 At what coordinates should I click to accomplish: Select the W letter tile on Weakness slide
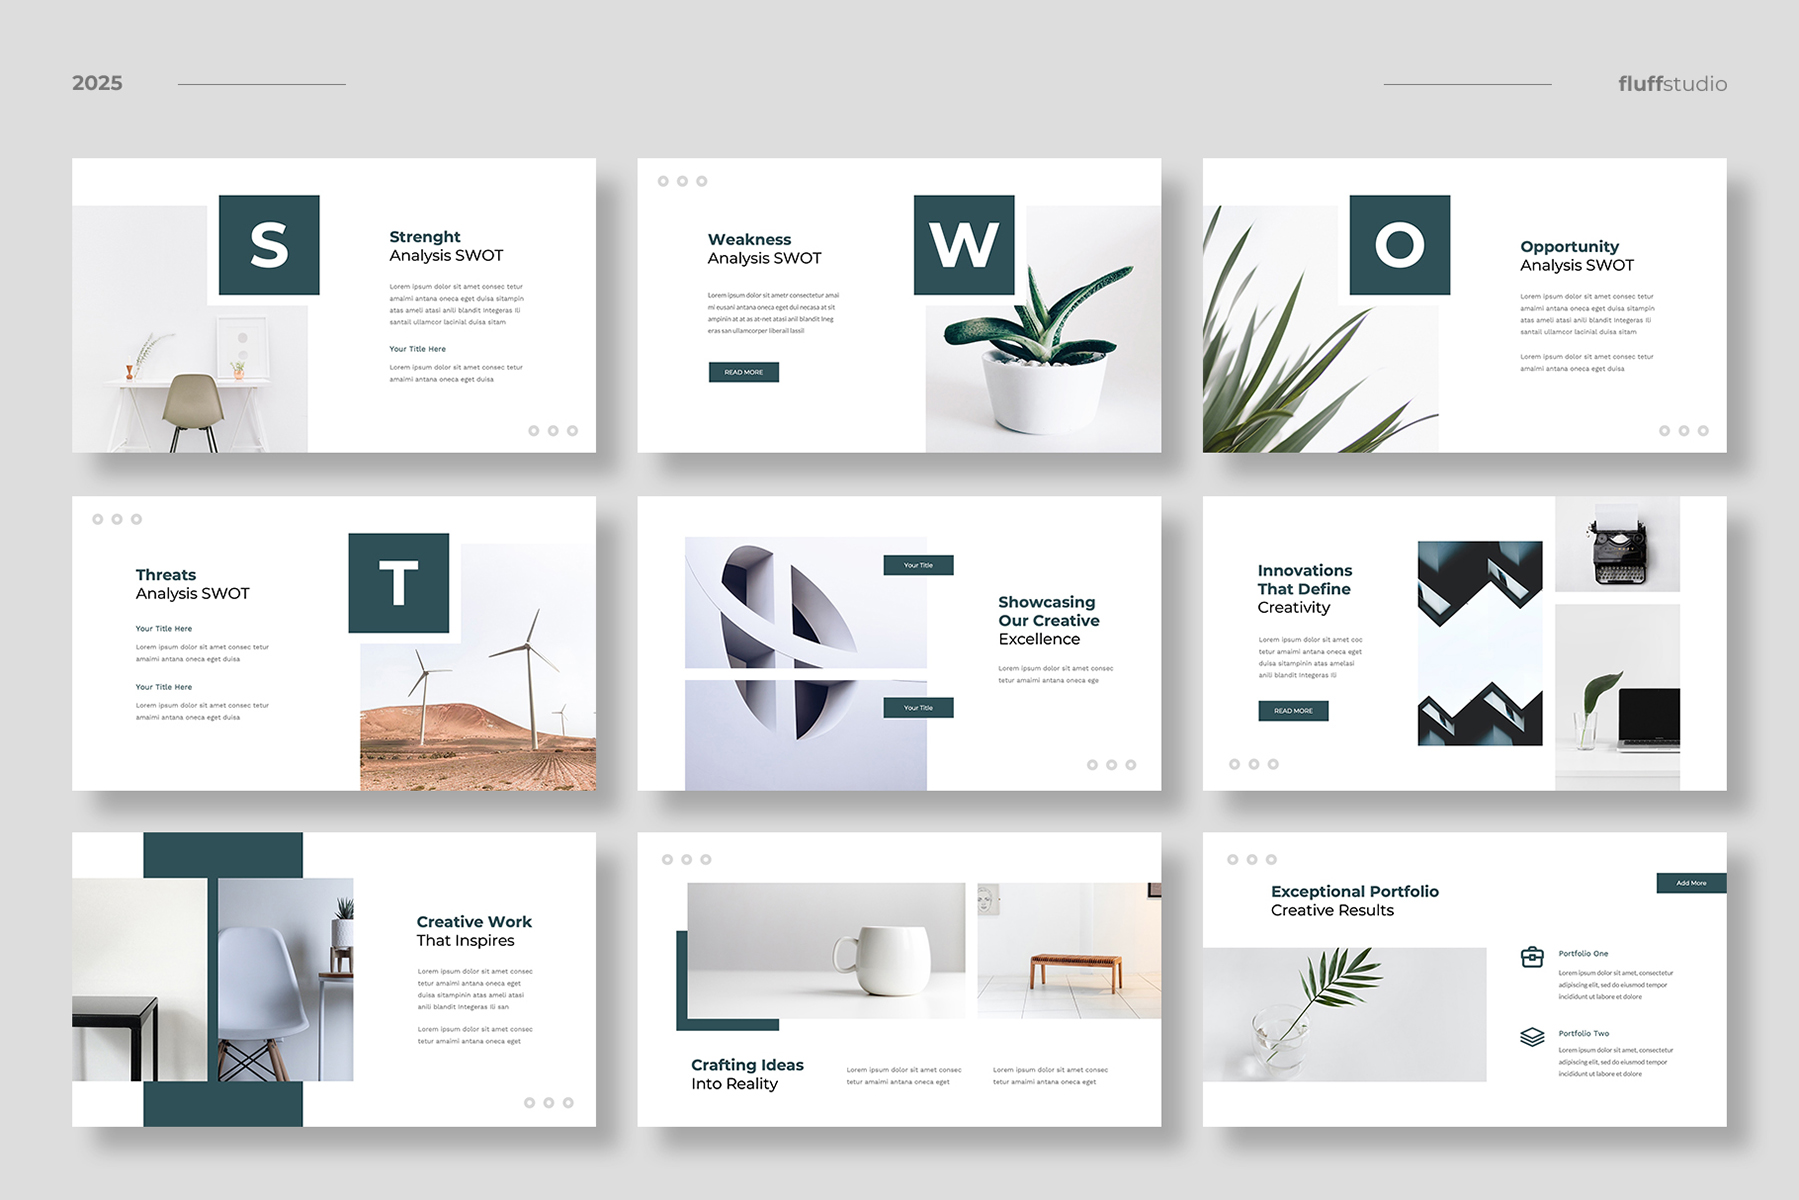[x=964, y=245]
